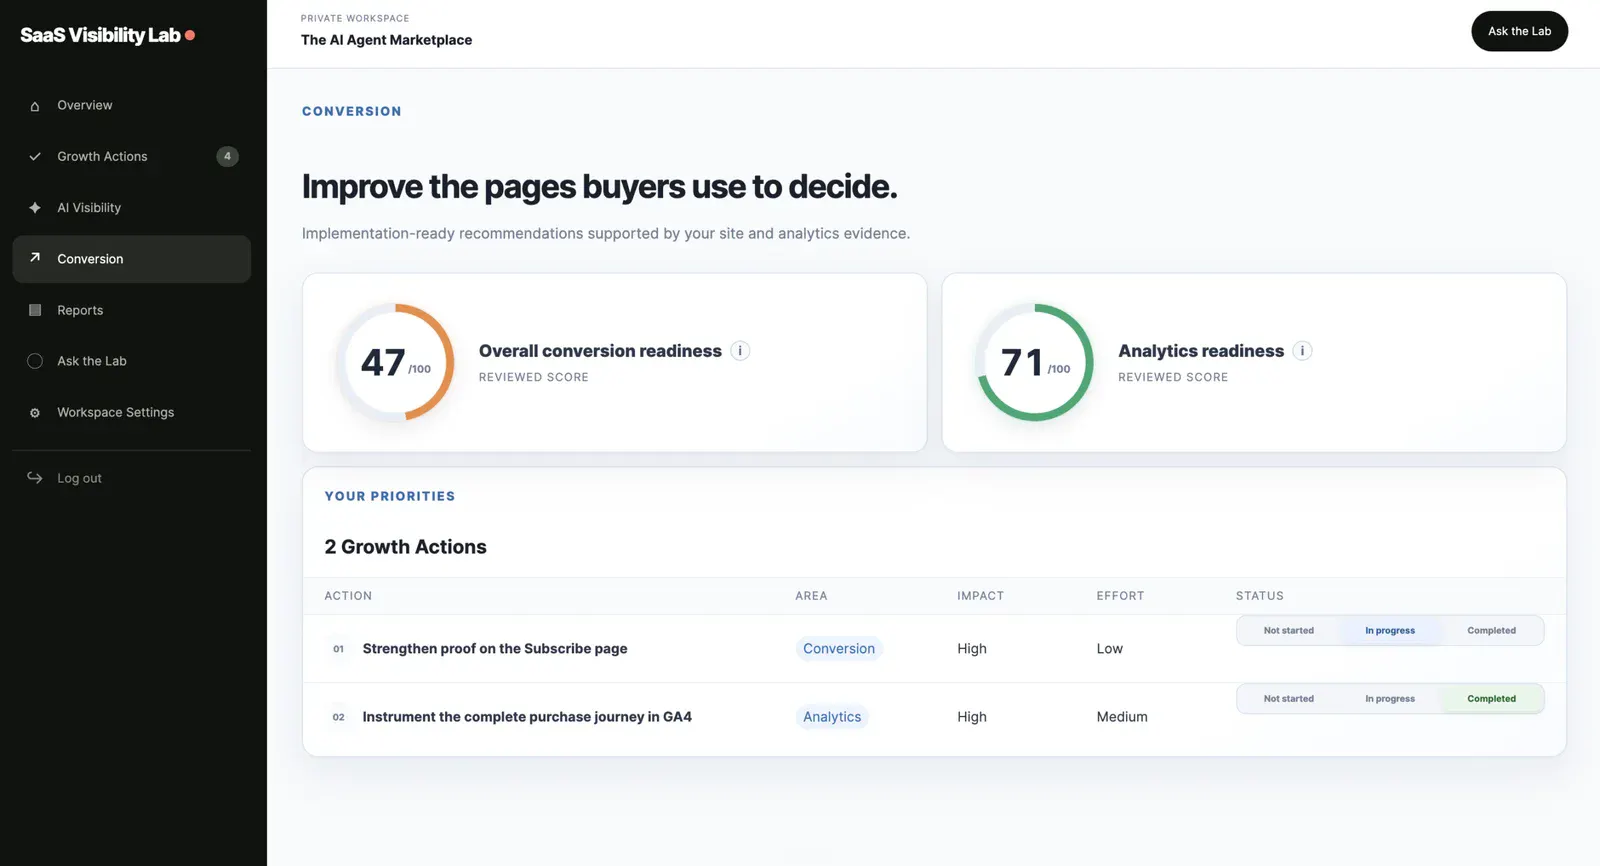
Task: Click the Low effort value
Action: tap(1109, 649)
